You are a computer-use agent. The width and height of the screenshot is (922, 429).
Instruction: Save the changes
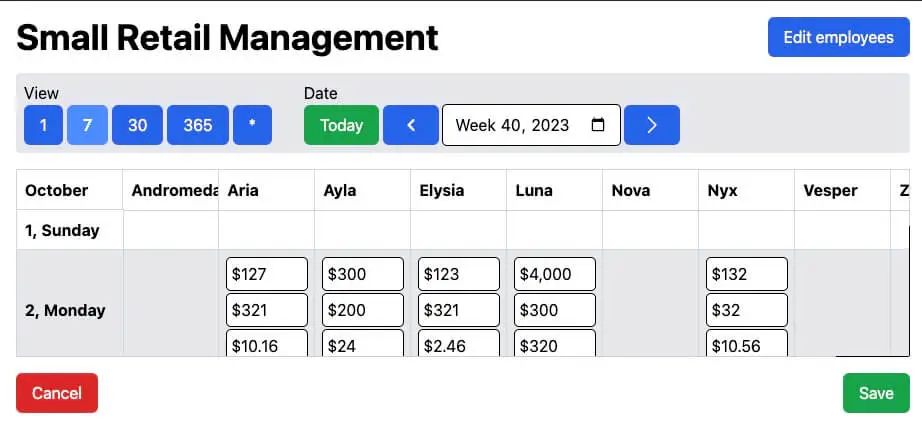(875, 393)
